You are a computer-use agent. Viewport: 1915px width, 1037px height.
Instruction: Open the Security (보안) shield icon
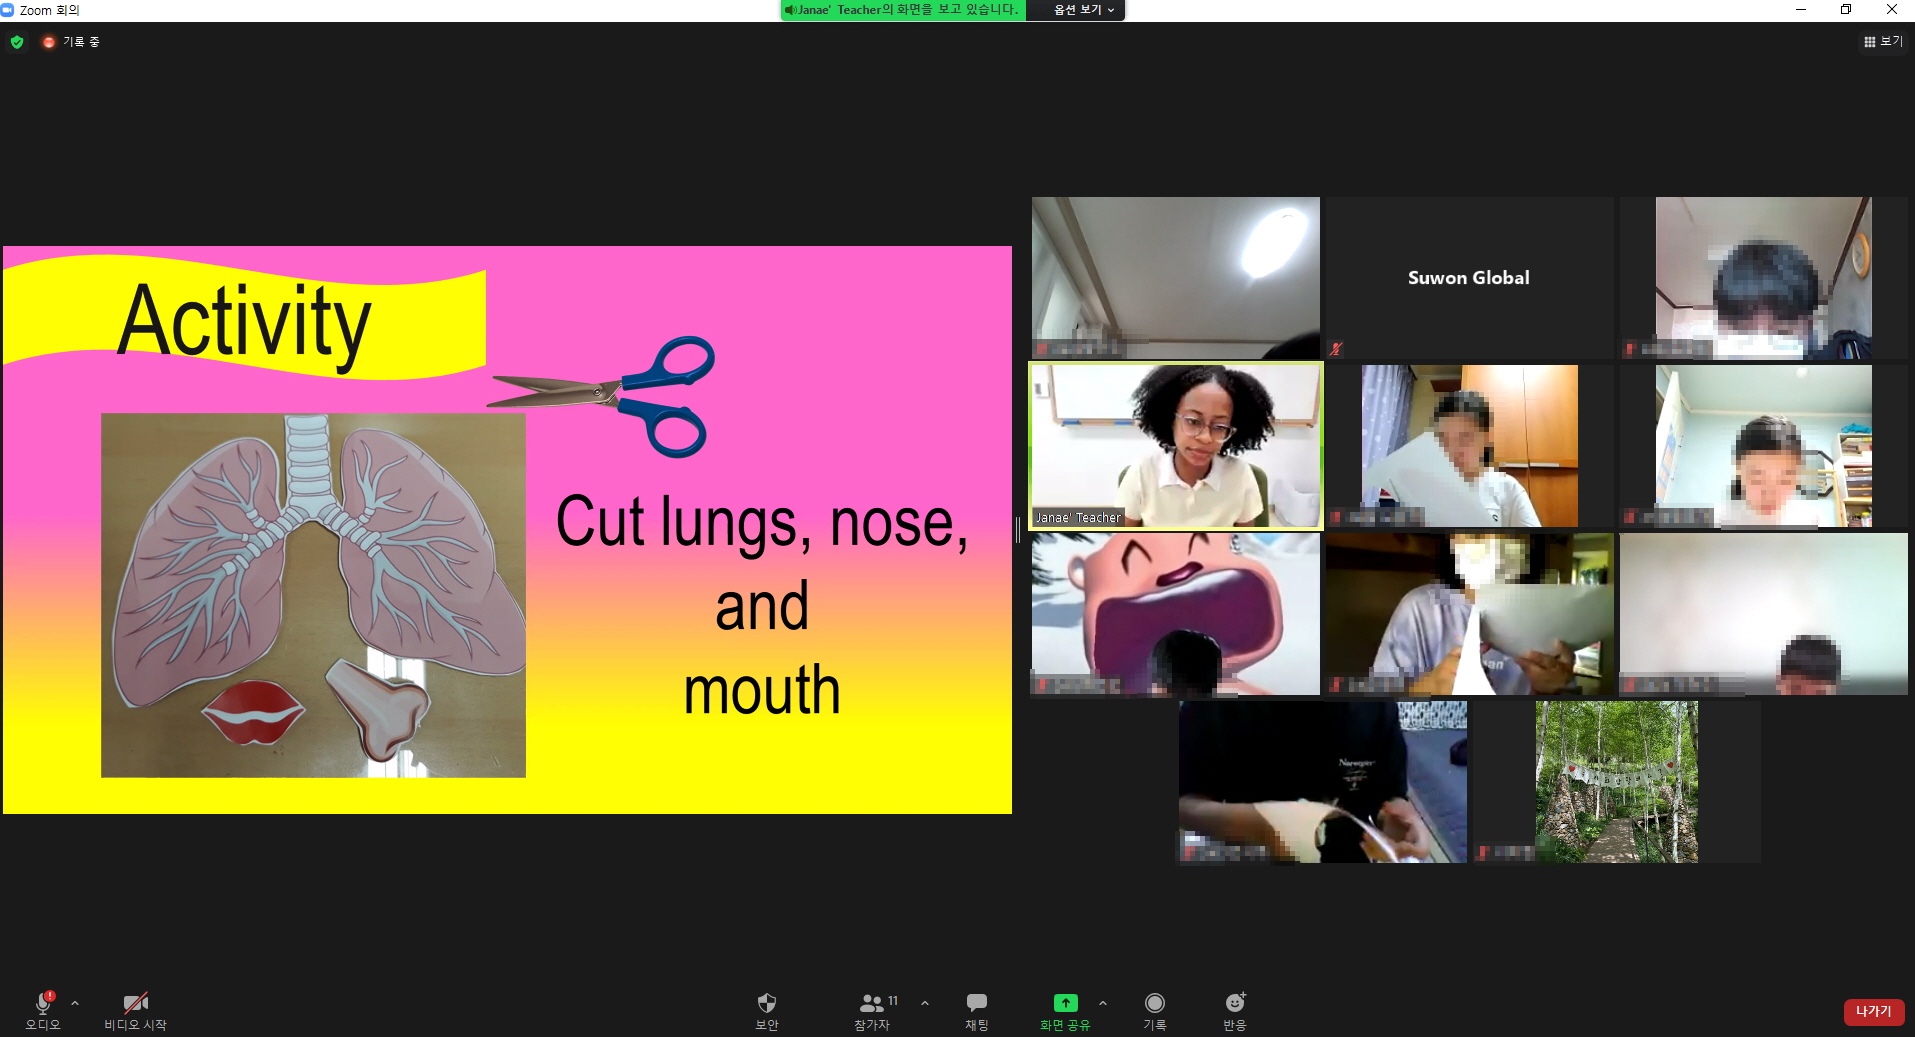tap(766, 1004)
